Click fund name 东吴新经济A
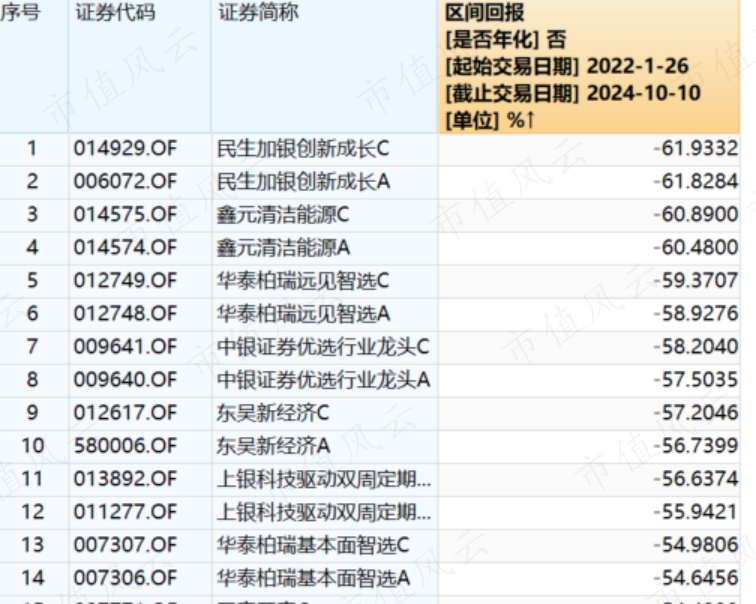The width and height of the screenshot is (756, 604). 273,445
